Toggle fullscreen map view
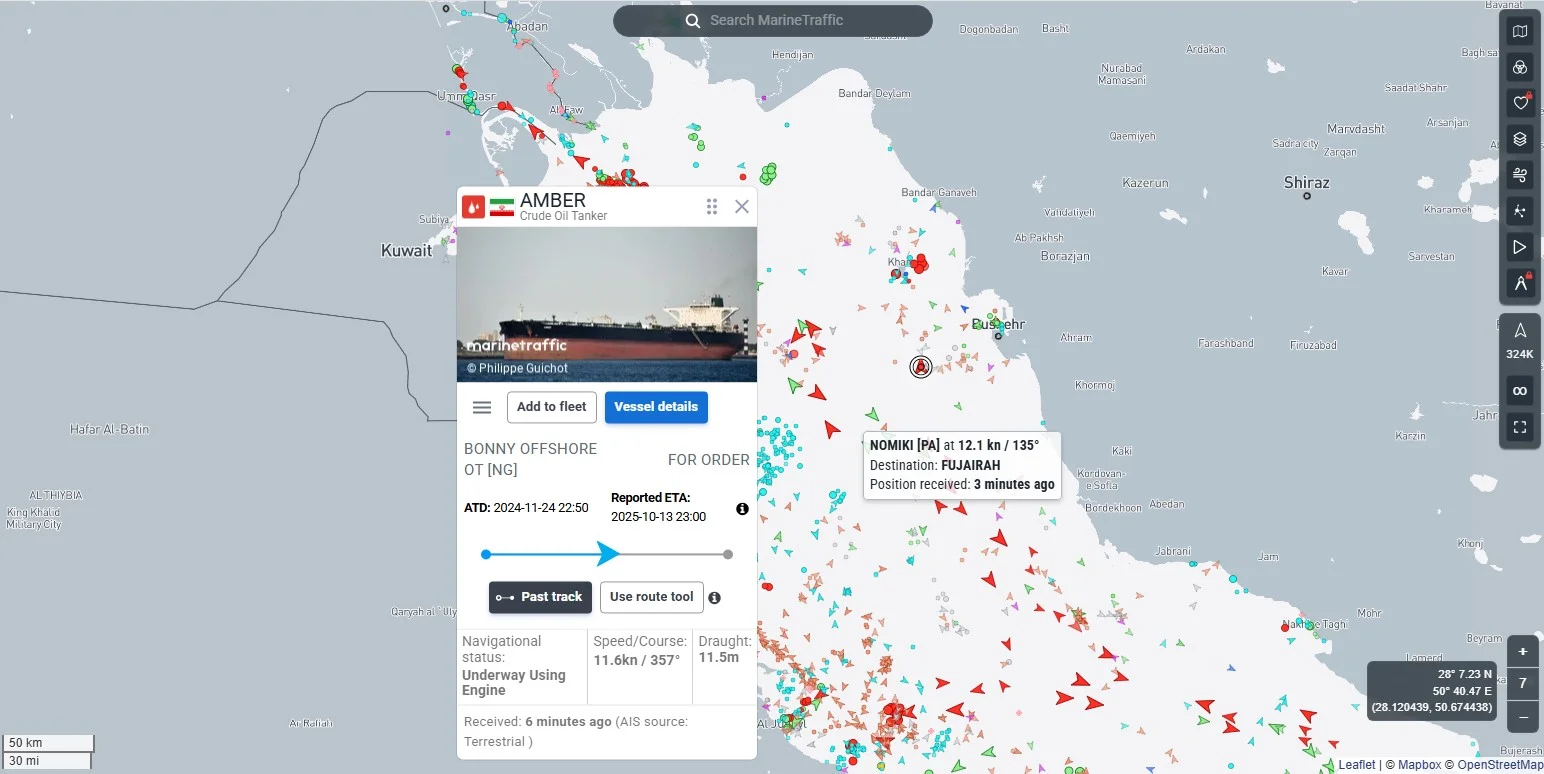The height and width of the screenshot is (774, 1544). click(1520, 428)
